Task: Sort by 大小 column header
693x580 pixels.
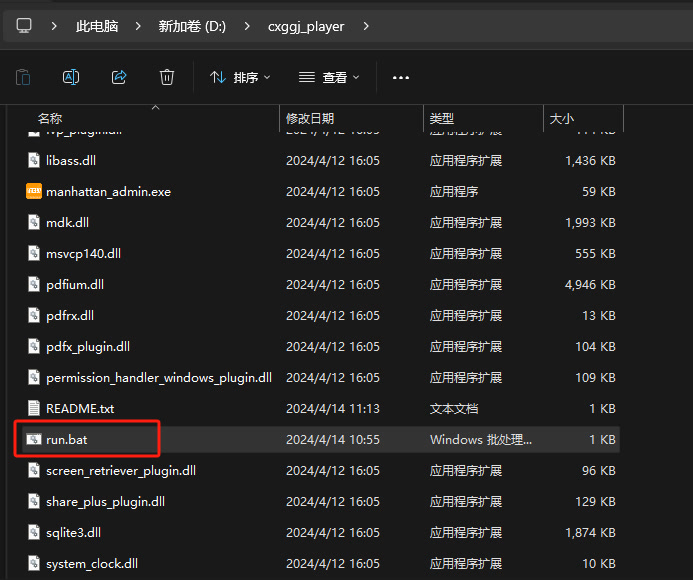Action: tap(561, 118)
